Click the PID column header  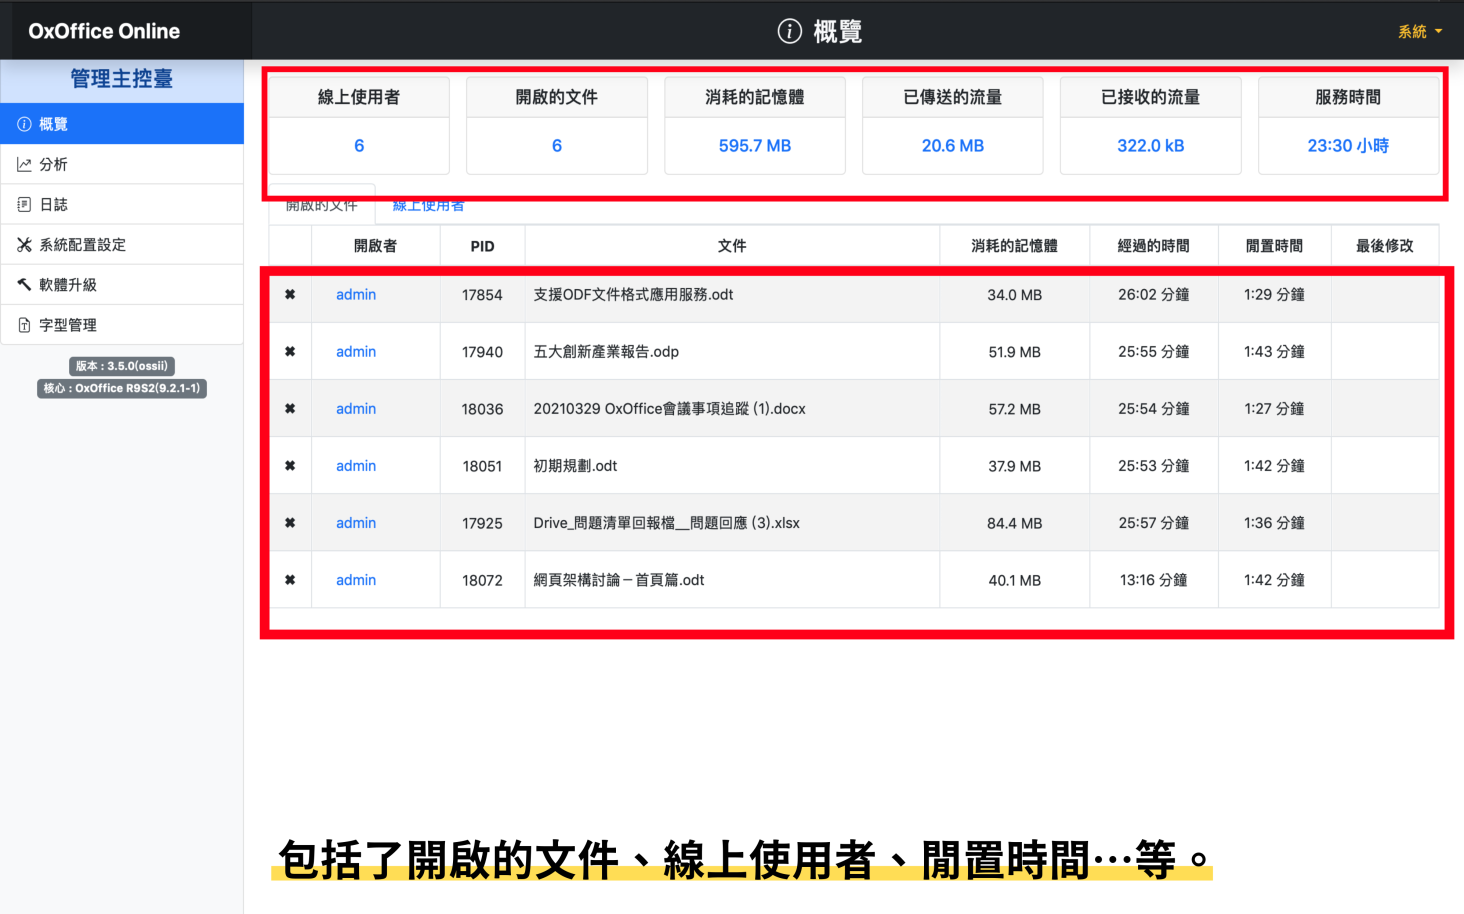click(482, 246)
